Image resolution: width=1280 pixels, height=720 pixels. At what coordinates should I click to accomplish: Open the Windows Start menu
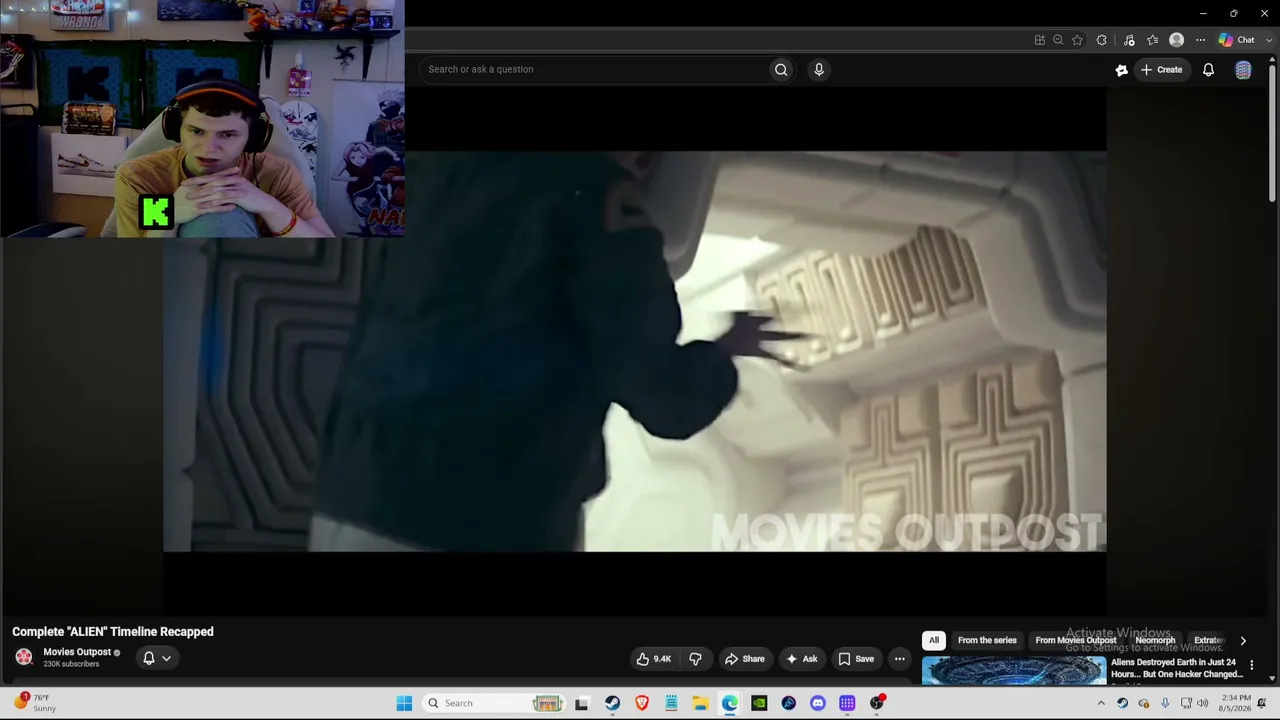[404, 703]
